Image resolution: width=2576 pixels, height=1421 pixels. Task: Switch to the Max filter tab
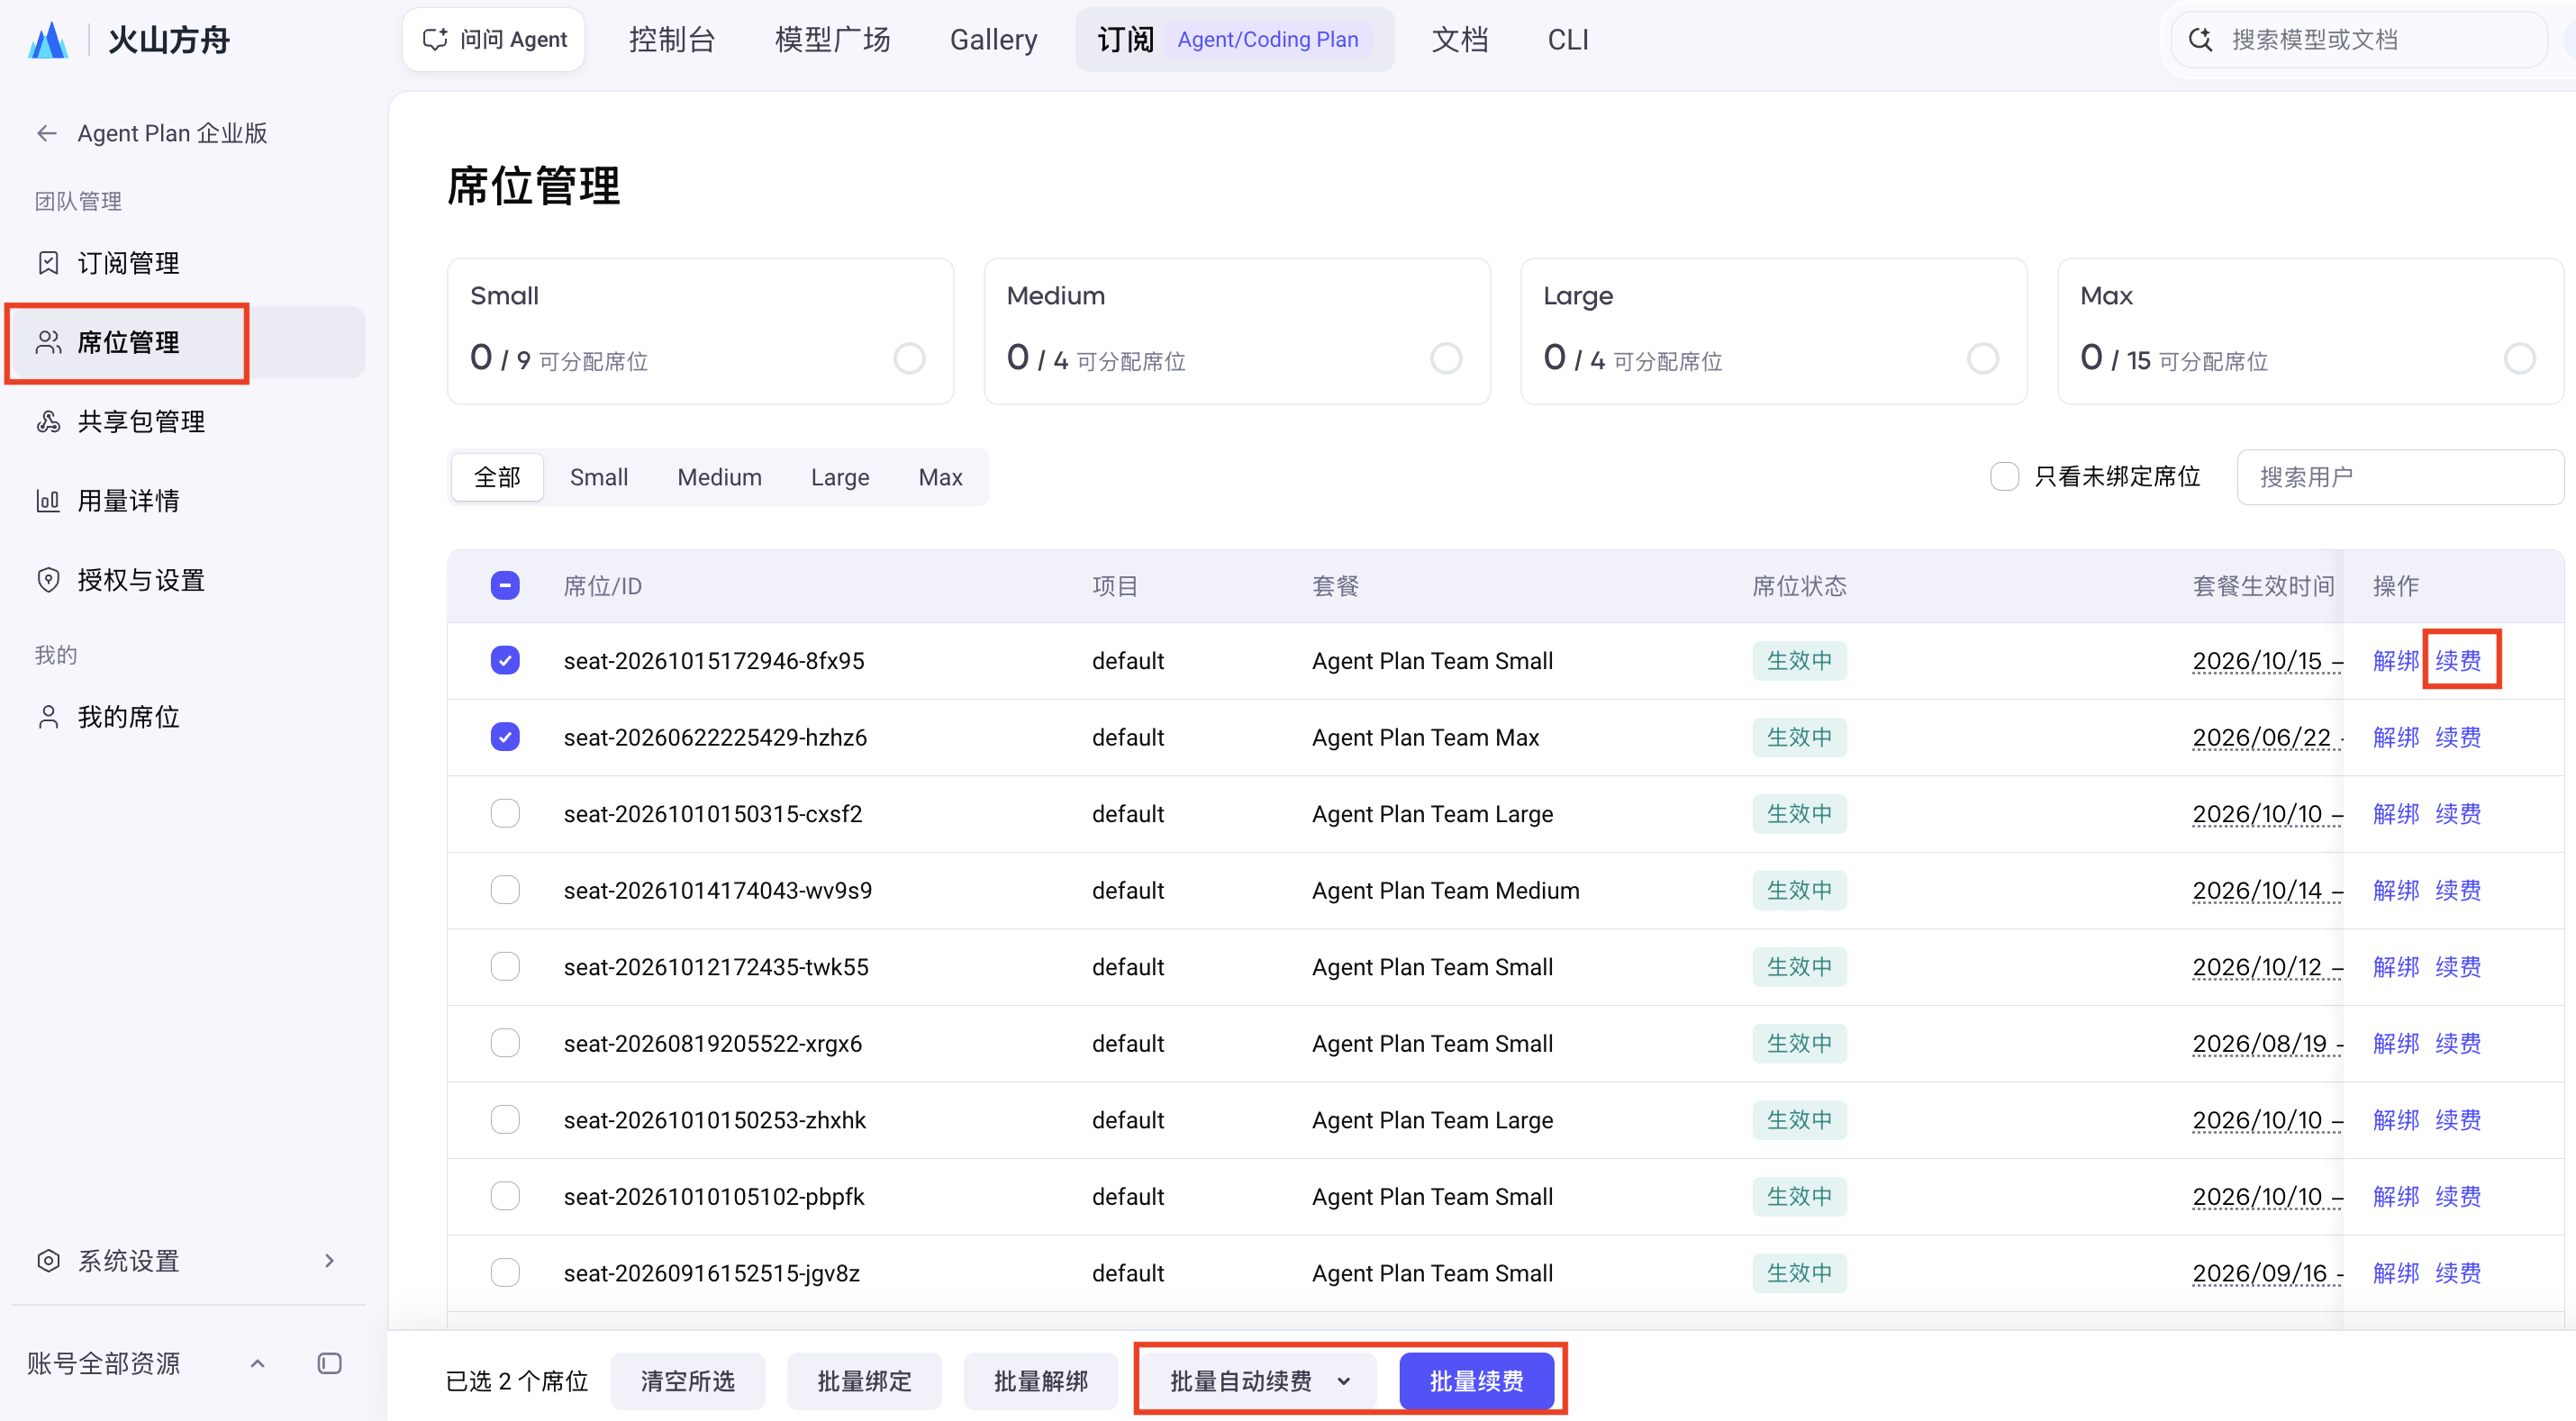tap(940, 477)
